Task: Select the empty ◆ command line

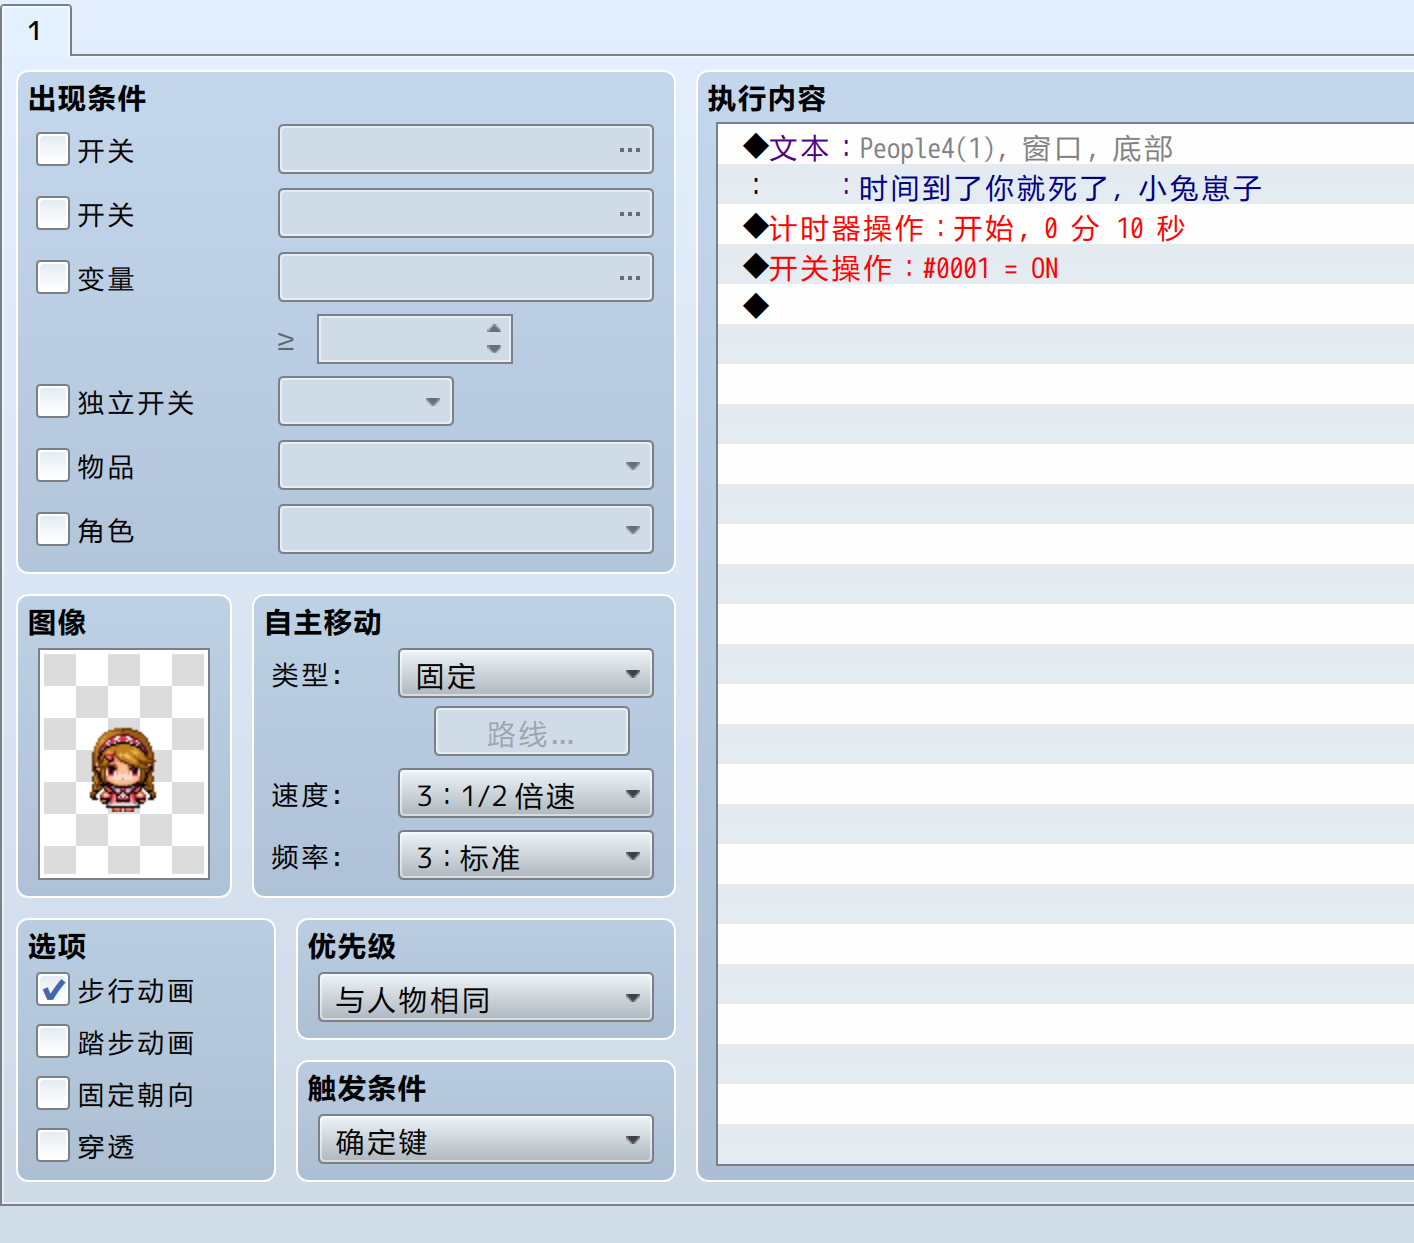Action: click(x=1066, y=304)
